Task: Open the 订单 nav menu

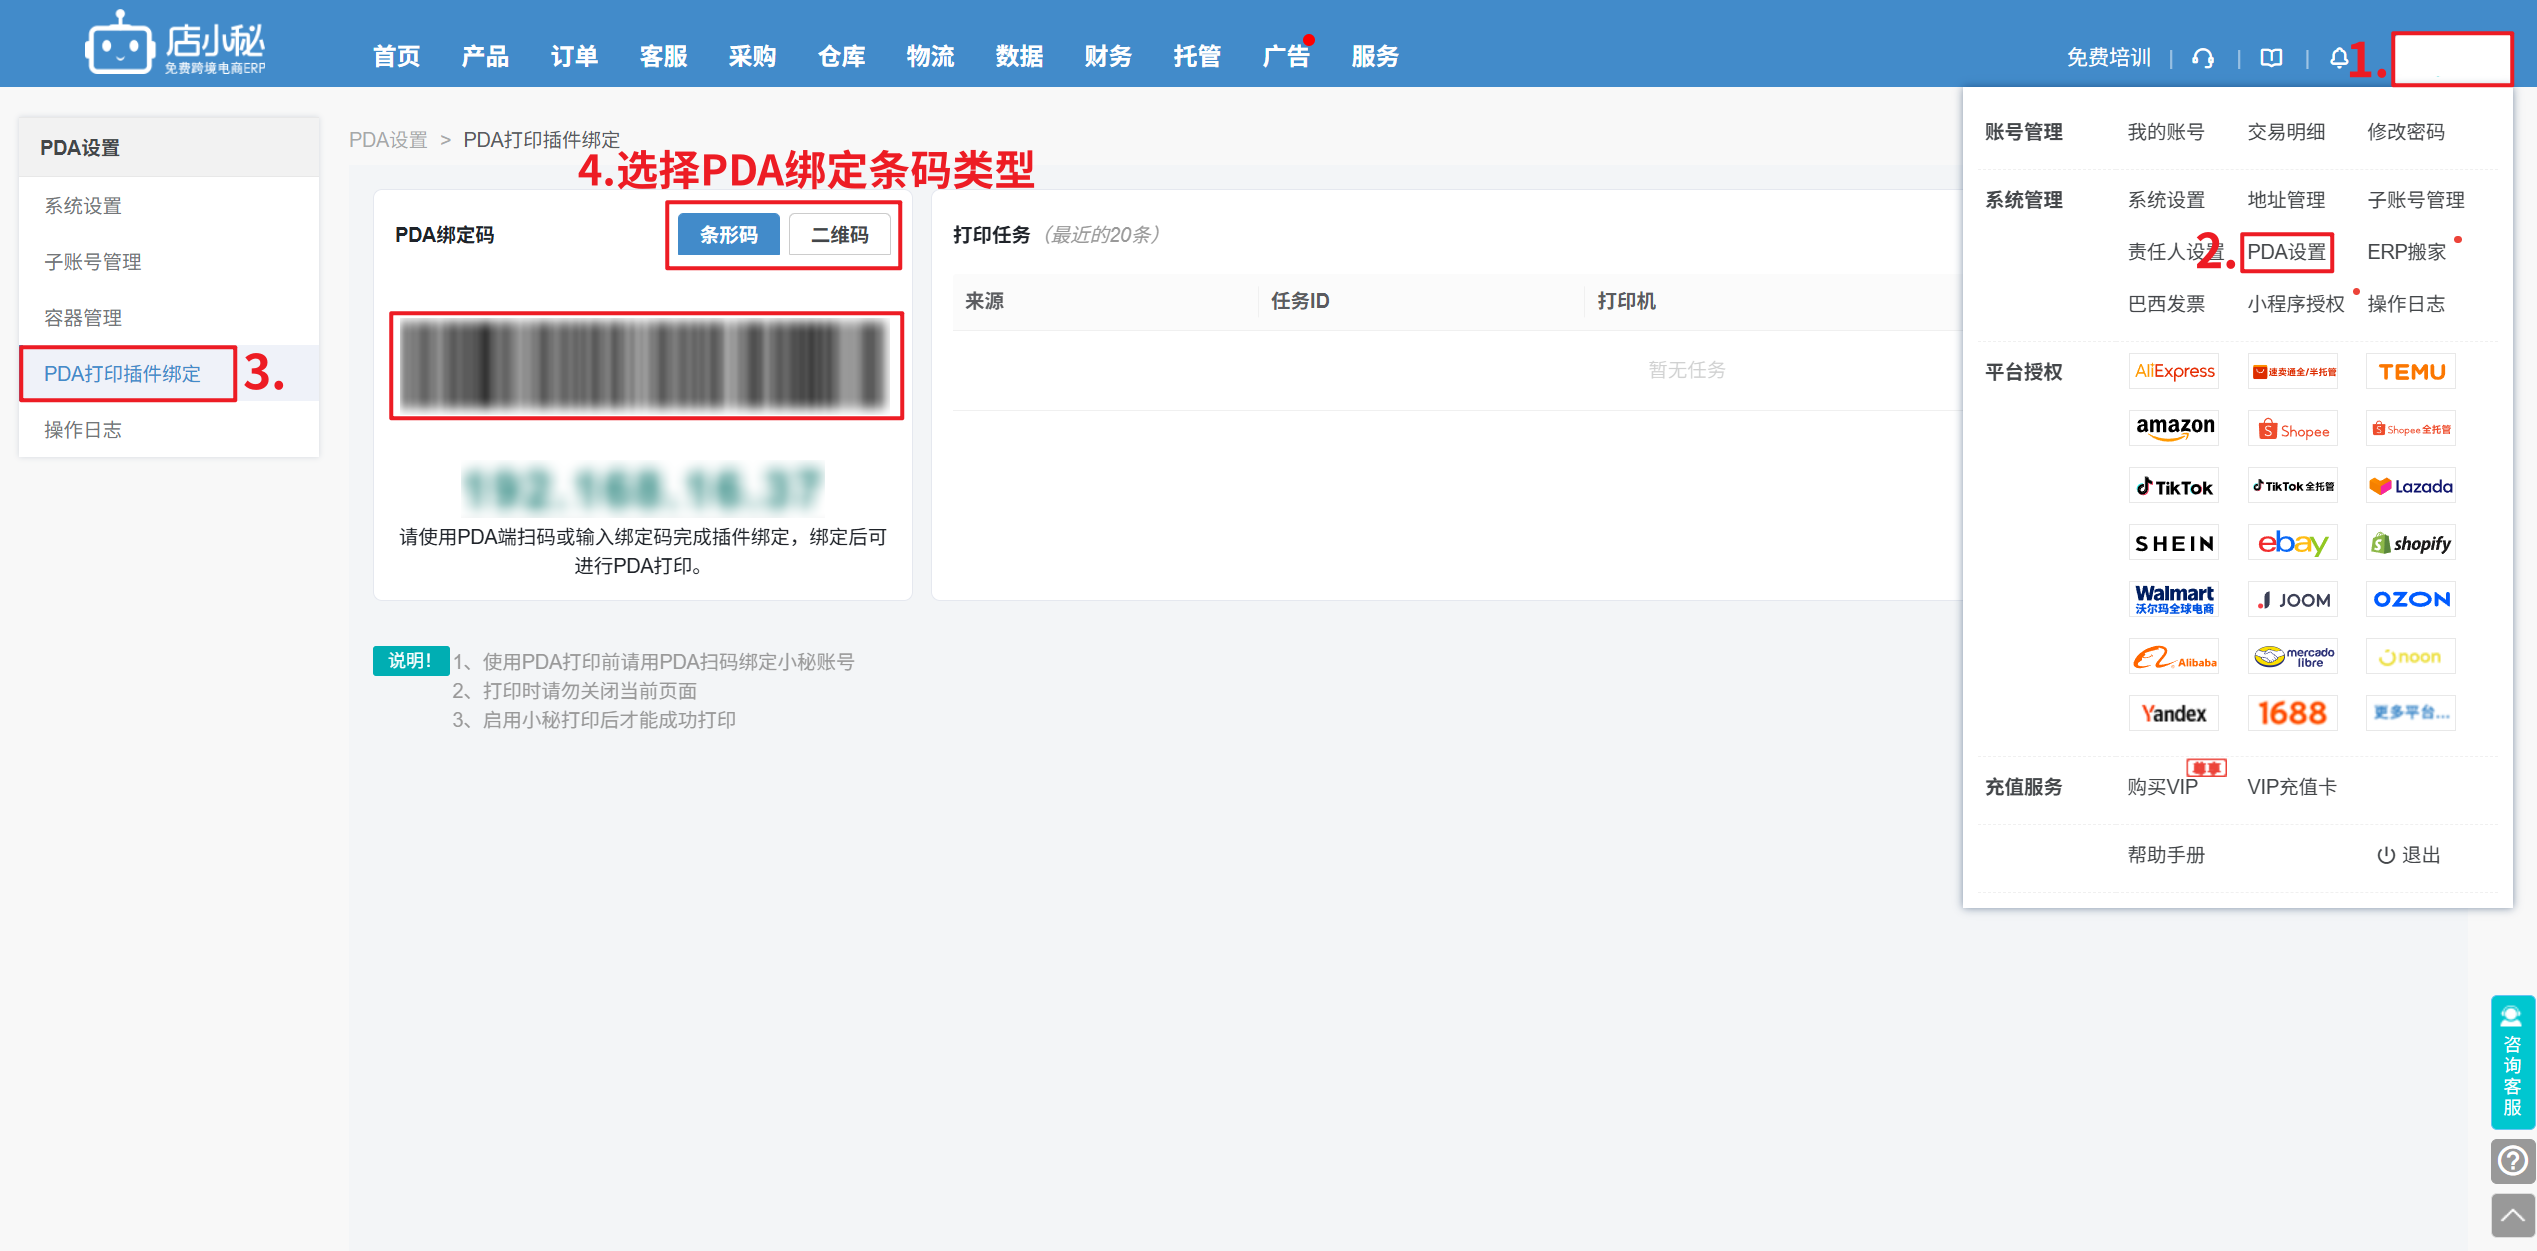Action: [x=574, y=57]
